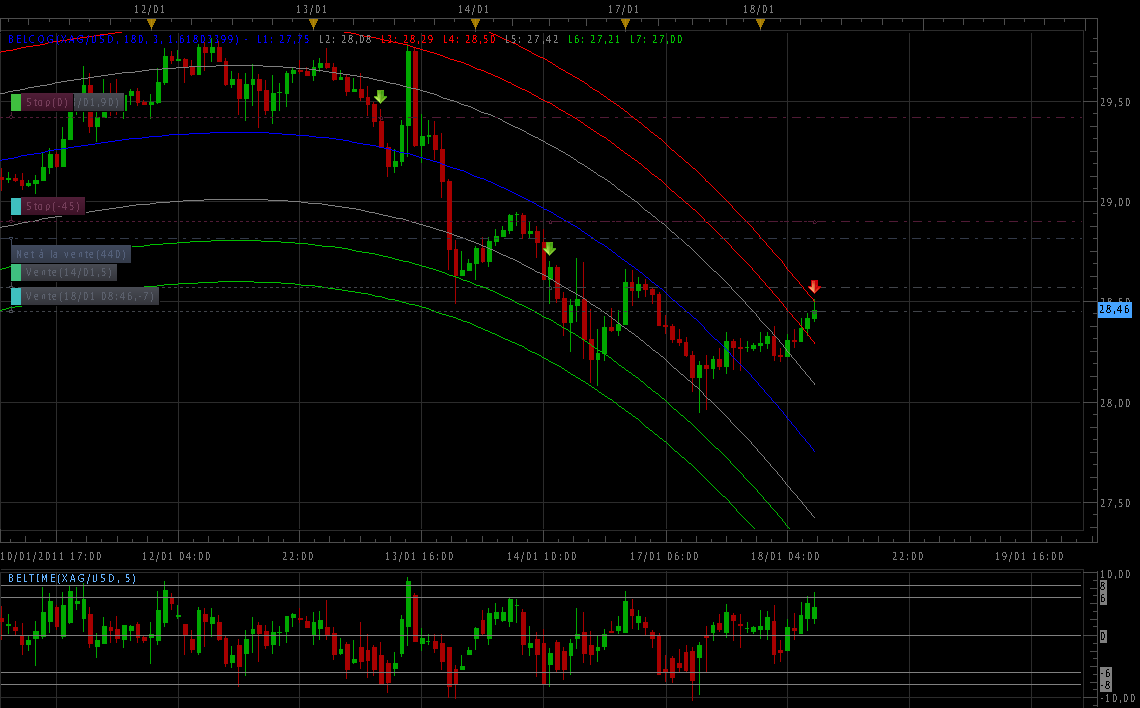Click the 18/01 orange day marker triangle

760,23
